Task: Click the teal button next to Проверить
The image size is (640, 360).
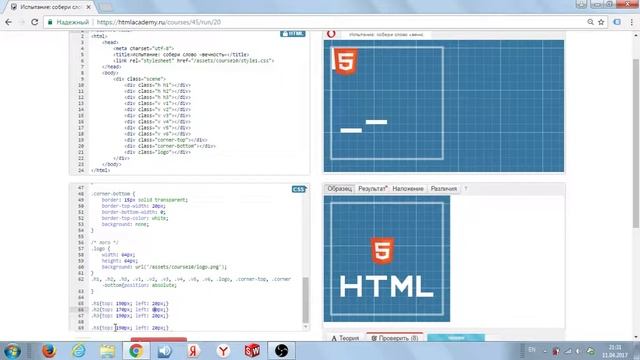Action: click(456, 338)
